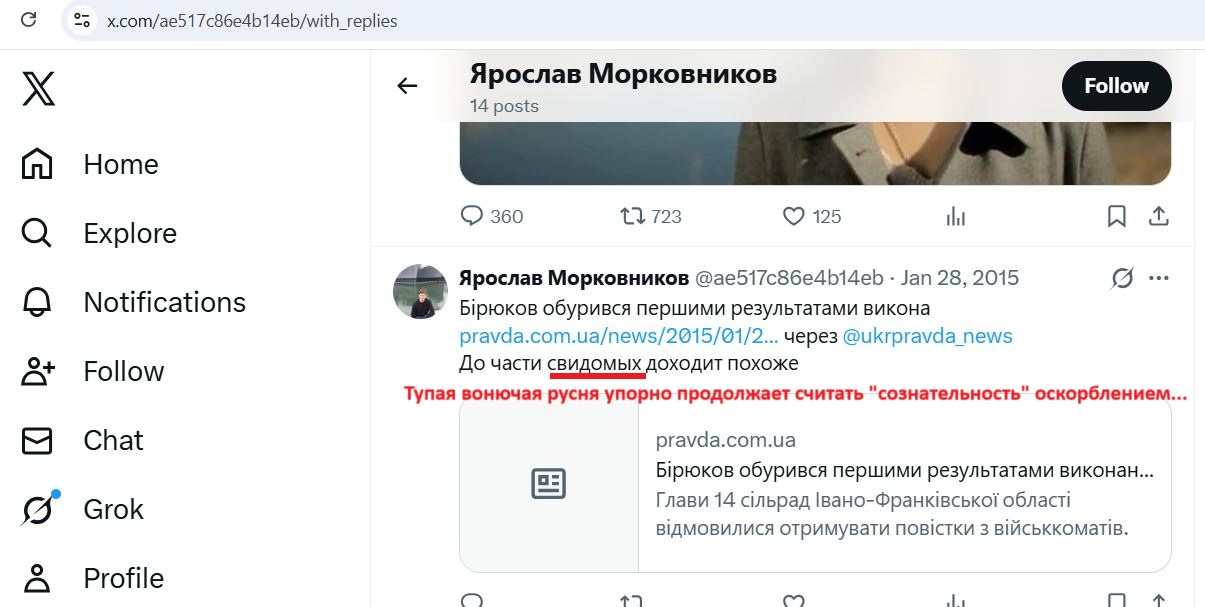Open the pravda.com.ua article preview card
1205x607 pixels.
click(813, 487)
